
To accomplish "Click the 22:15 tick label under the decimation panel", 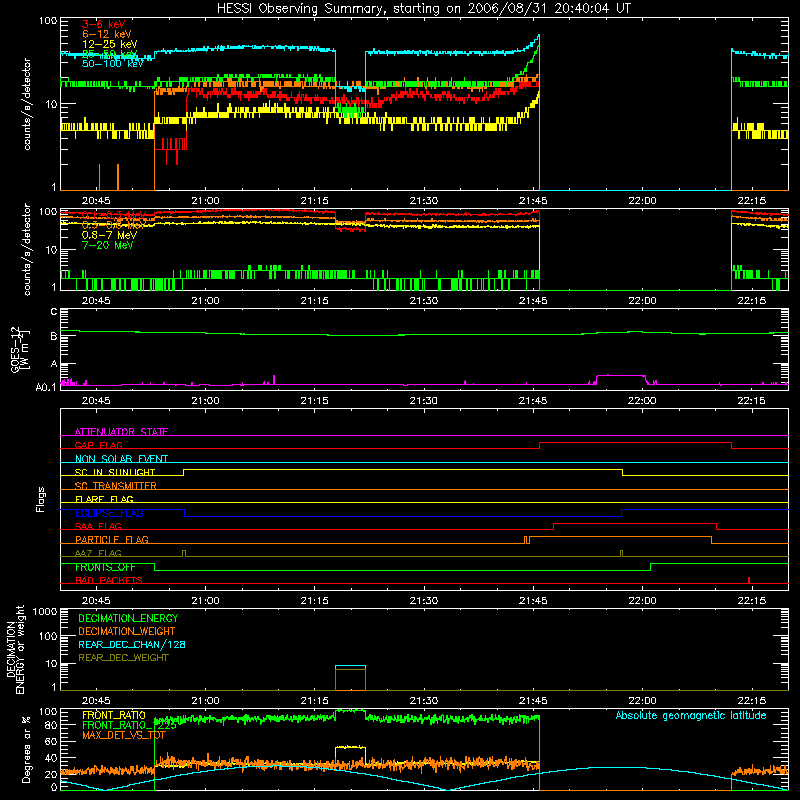I will click(x=751, y=701).
